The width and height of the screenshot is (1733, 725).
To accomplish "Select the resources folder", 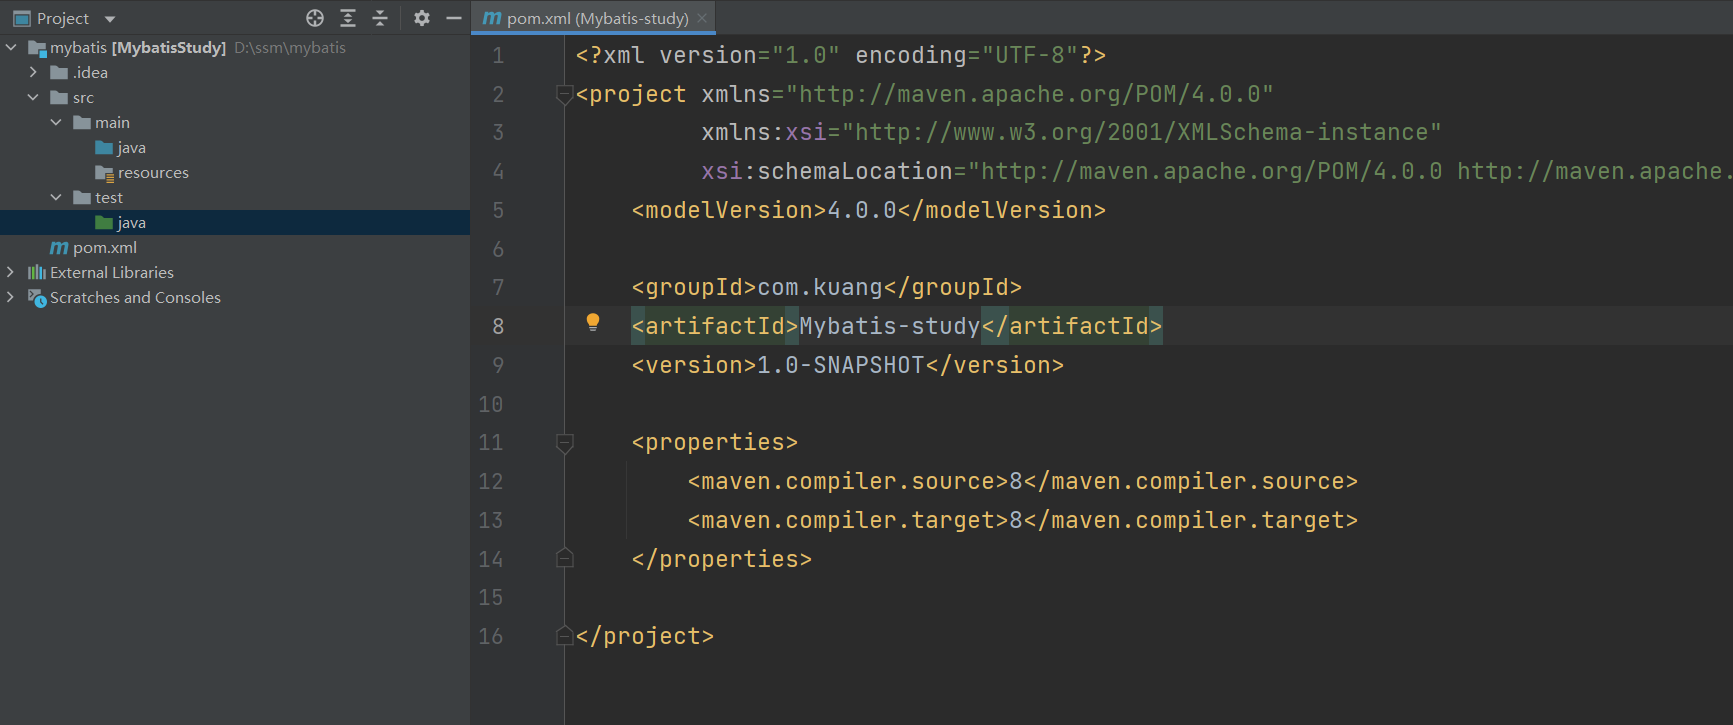I will [x=153, y=172].
